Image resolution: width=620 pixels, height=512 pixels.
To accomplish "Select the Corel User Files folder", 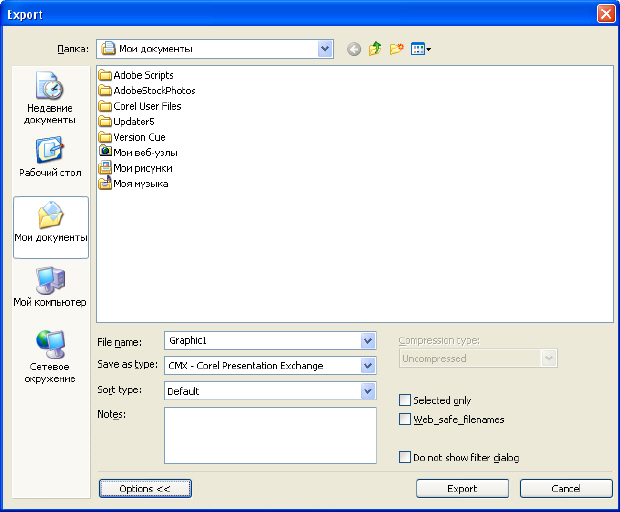I will [146, 106].
